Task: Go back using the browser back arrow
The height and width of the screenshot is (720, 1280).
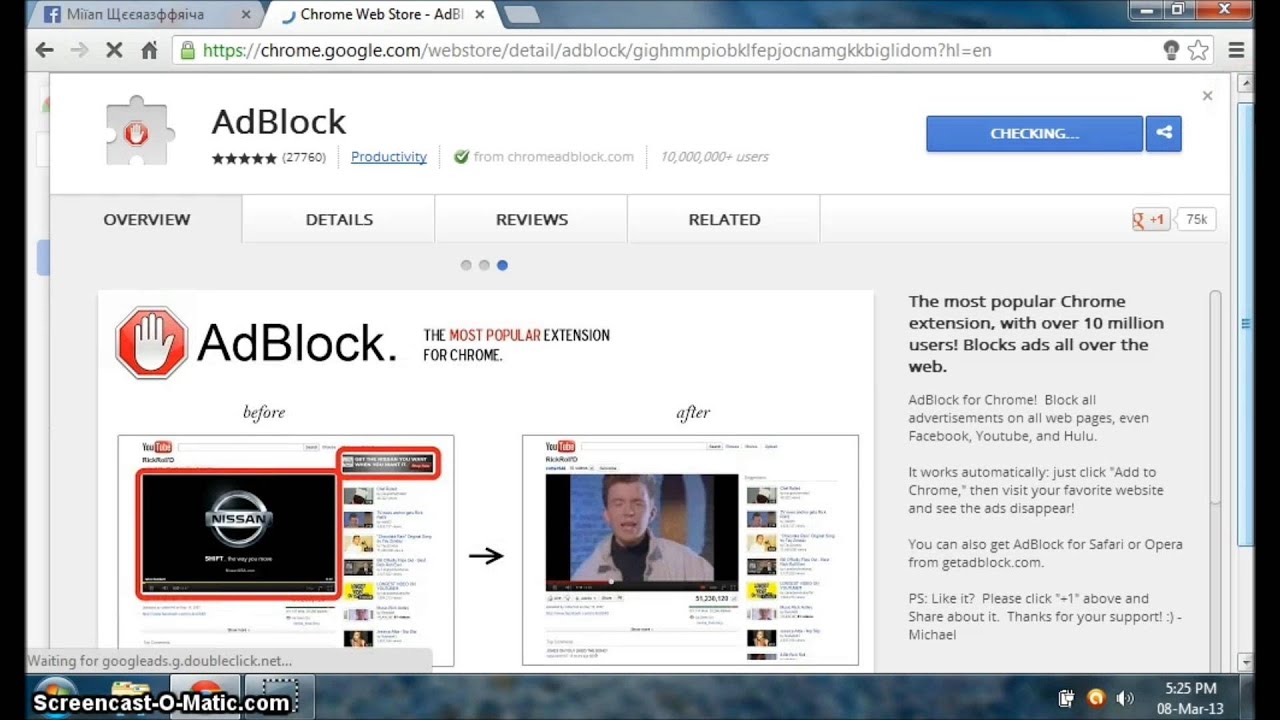Action: 44,50
